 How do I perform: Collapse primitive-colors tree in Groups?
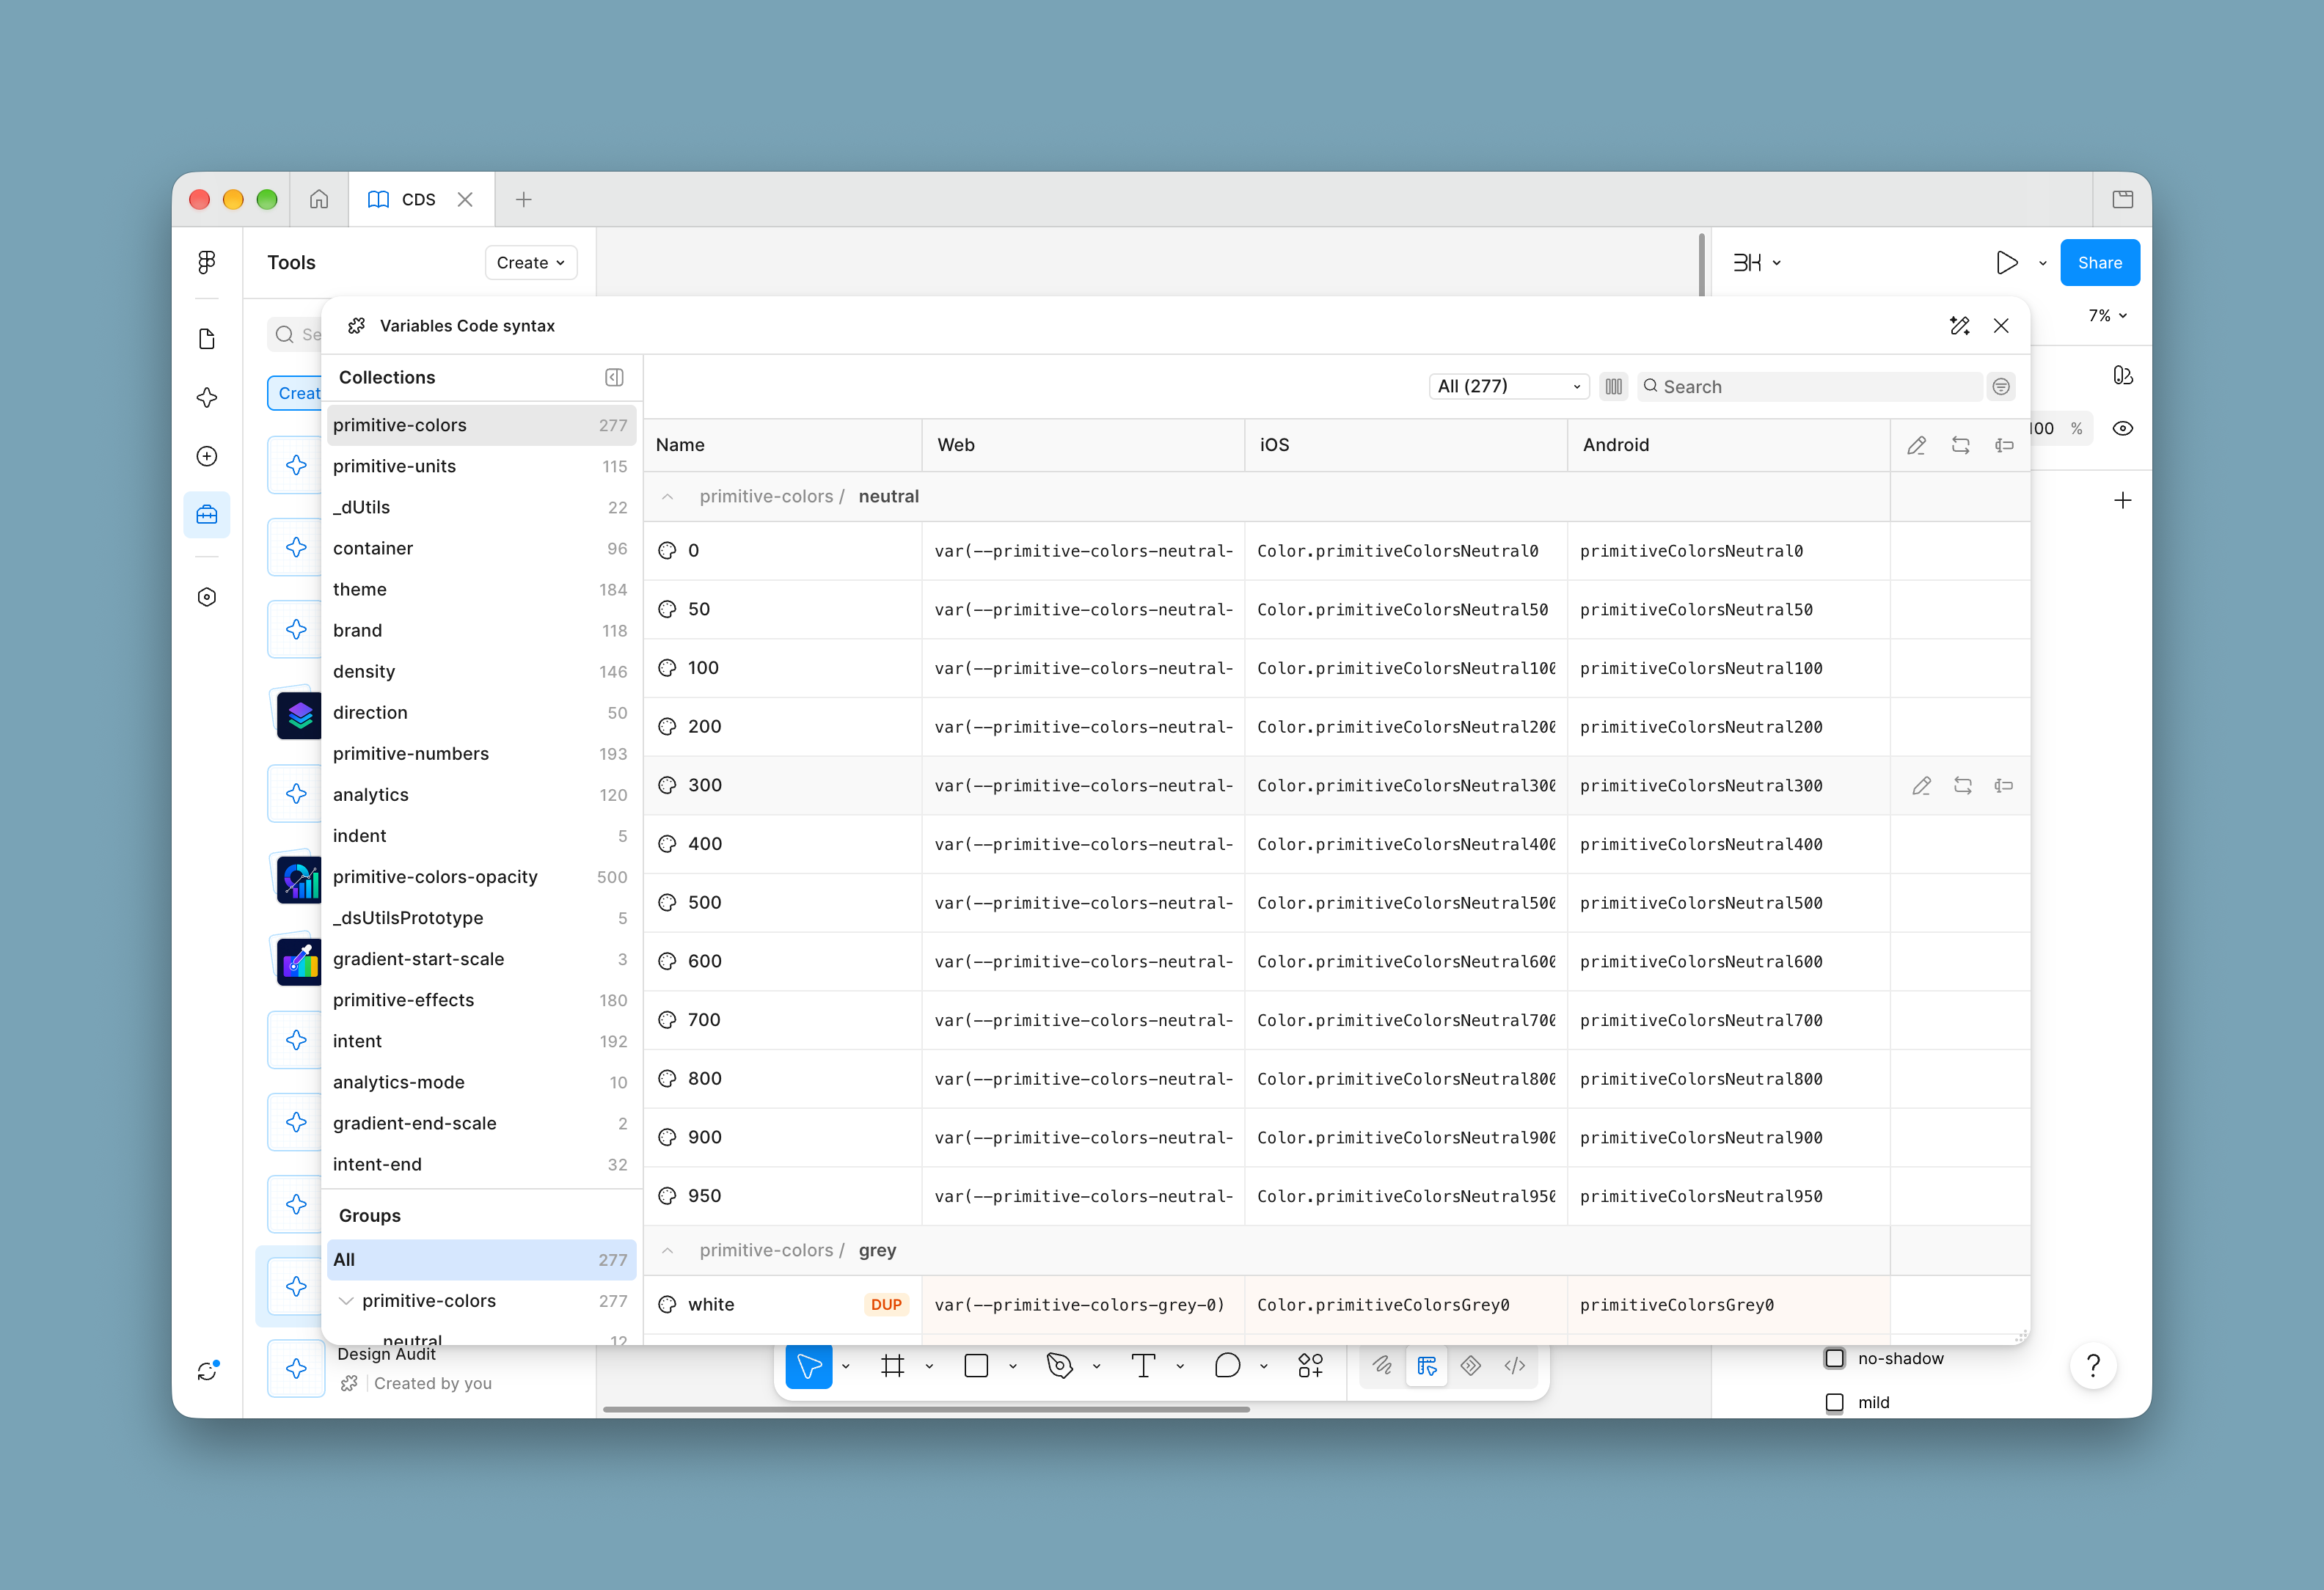346,1300
